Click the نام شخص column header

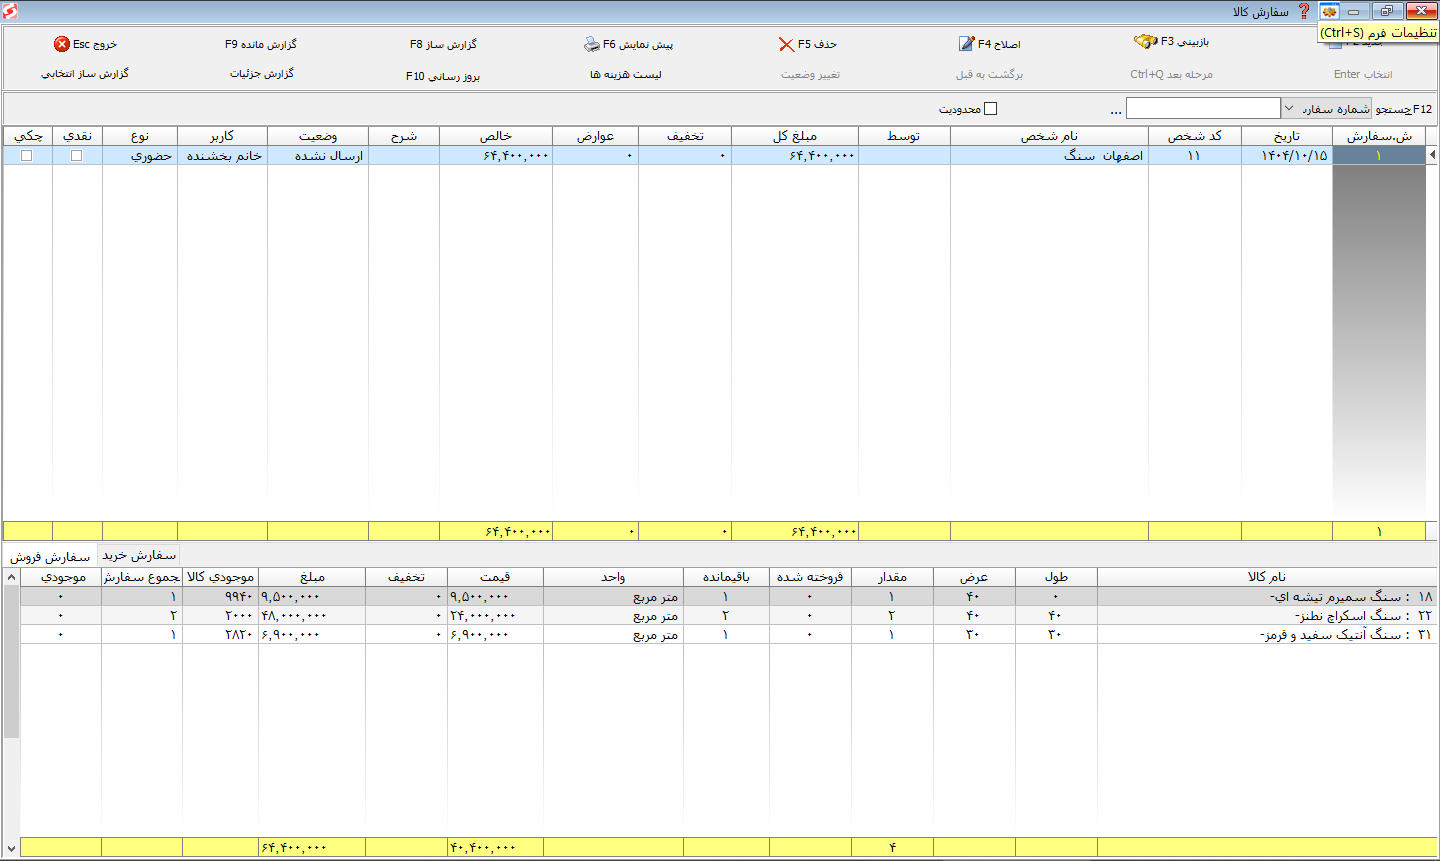[1049, 136]
